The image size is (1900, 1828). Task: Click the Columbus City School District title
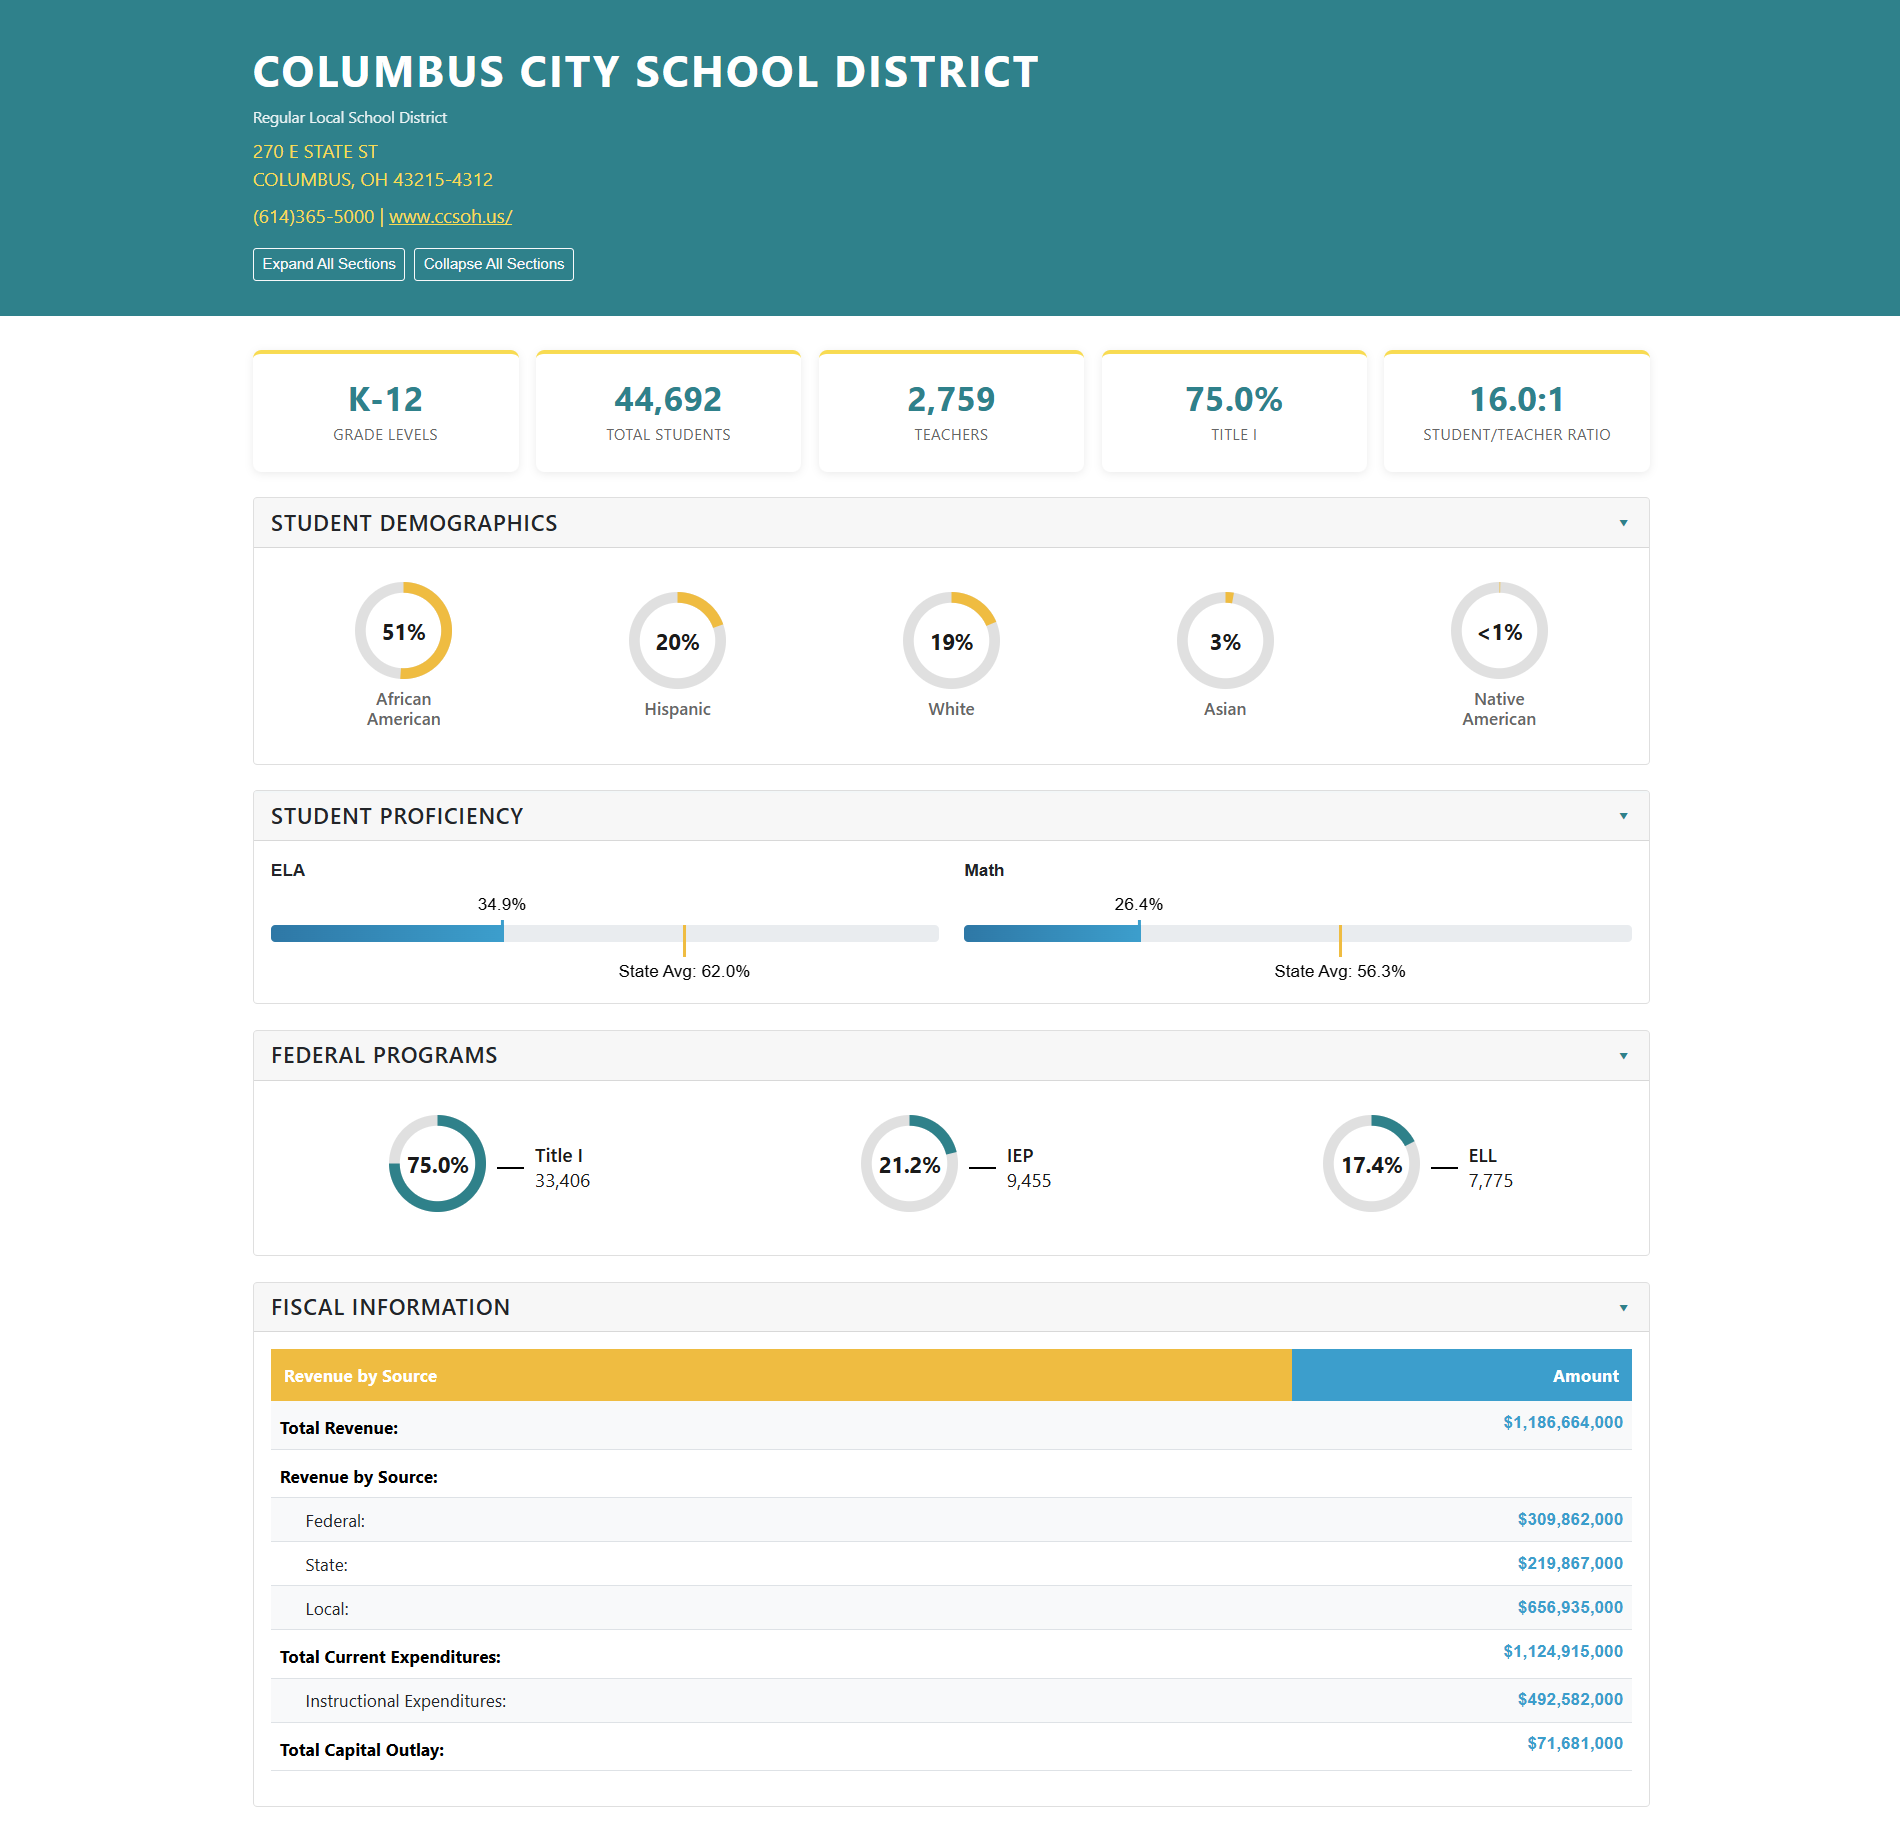tap(646, 72)
